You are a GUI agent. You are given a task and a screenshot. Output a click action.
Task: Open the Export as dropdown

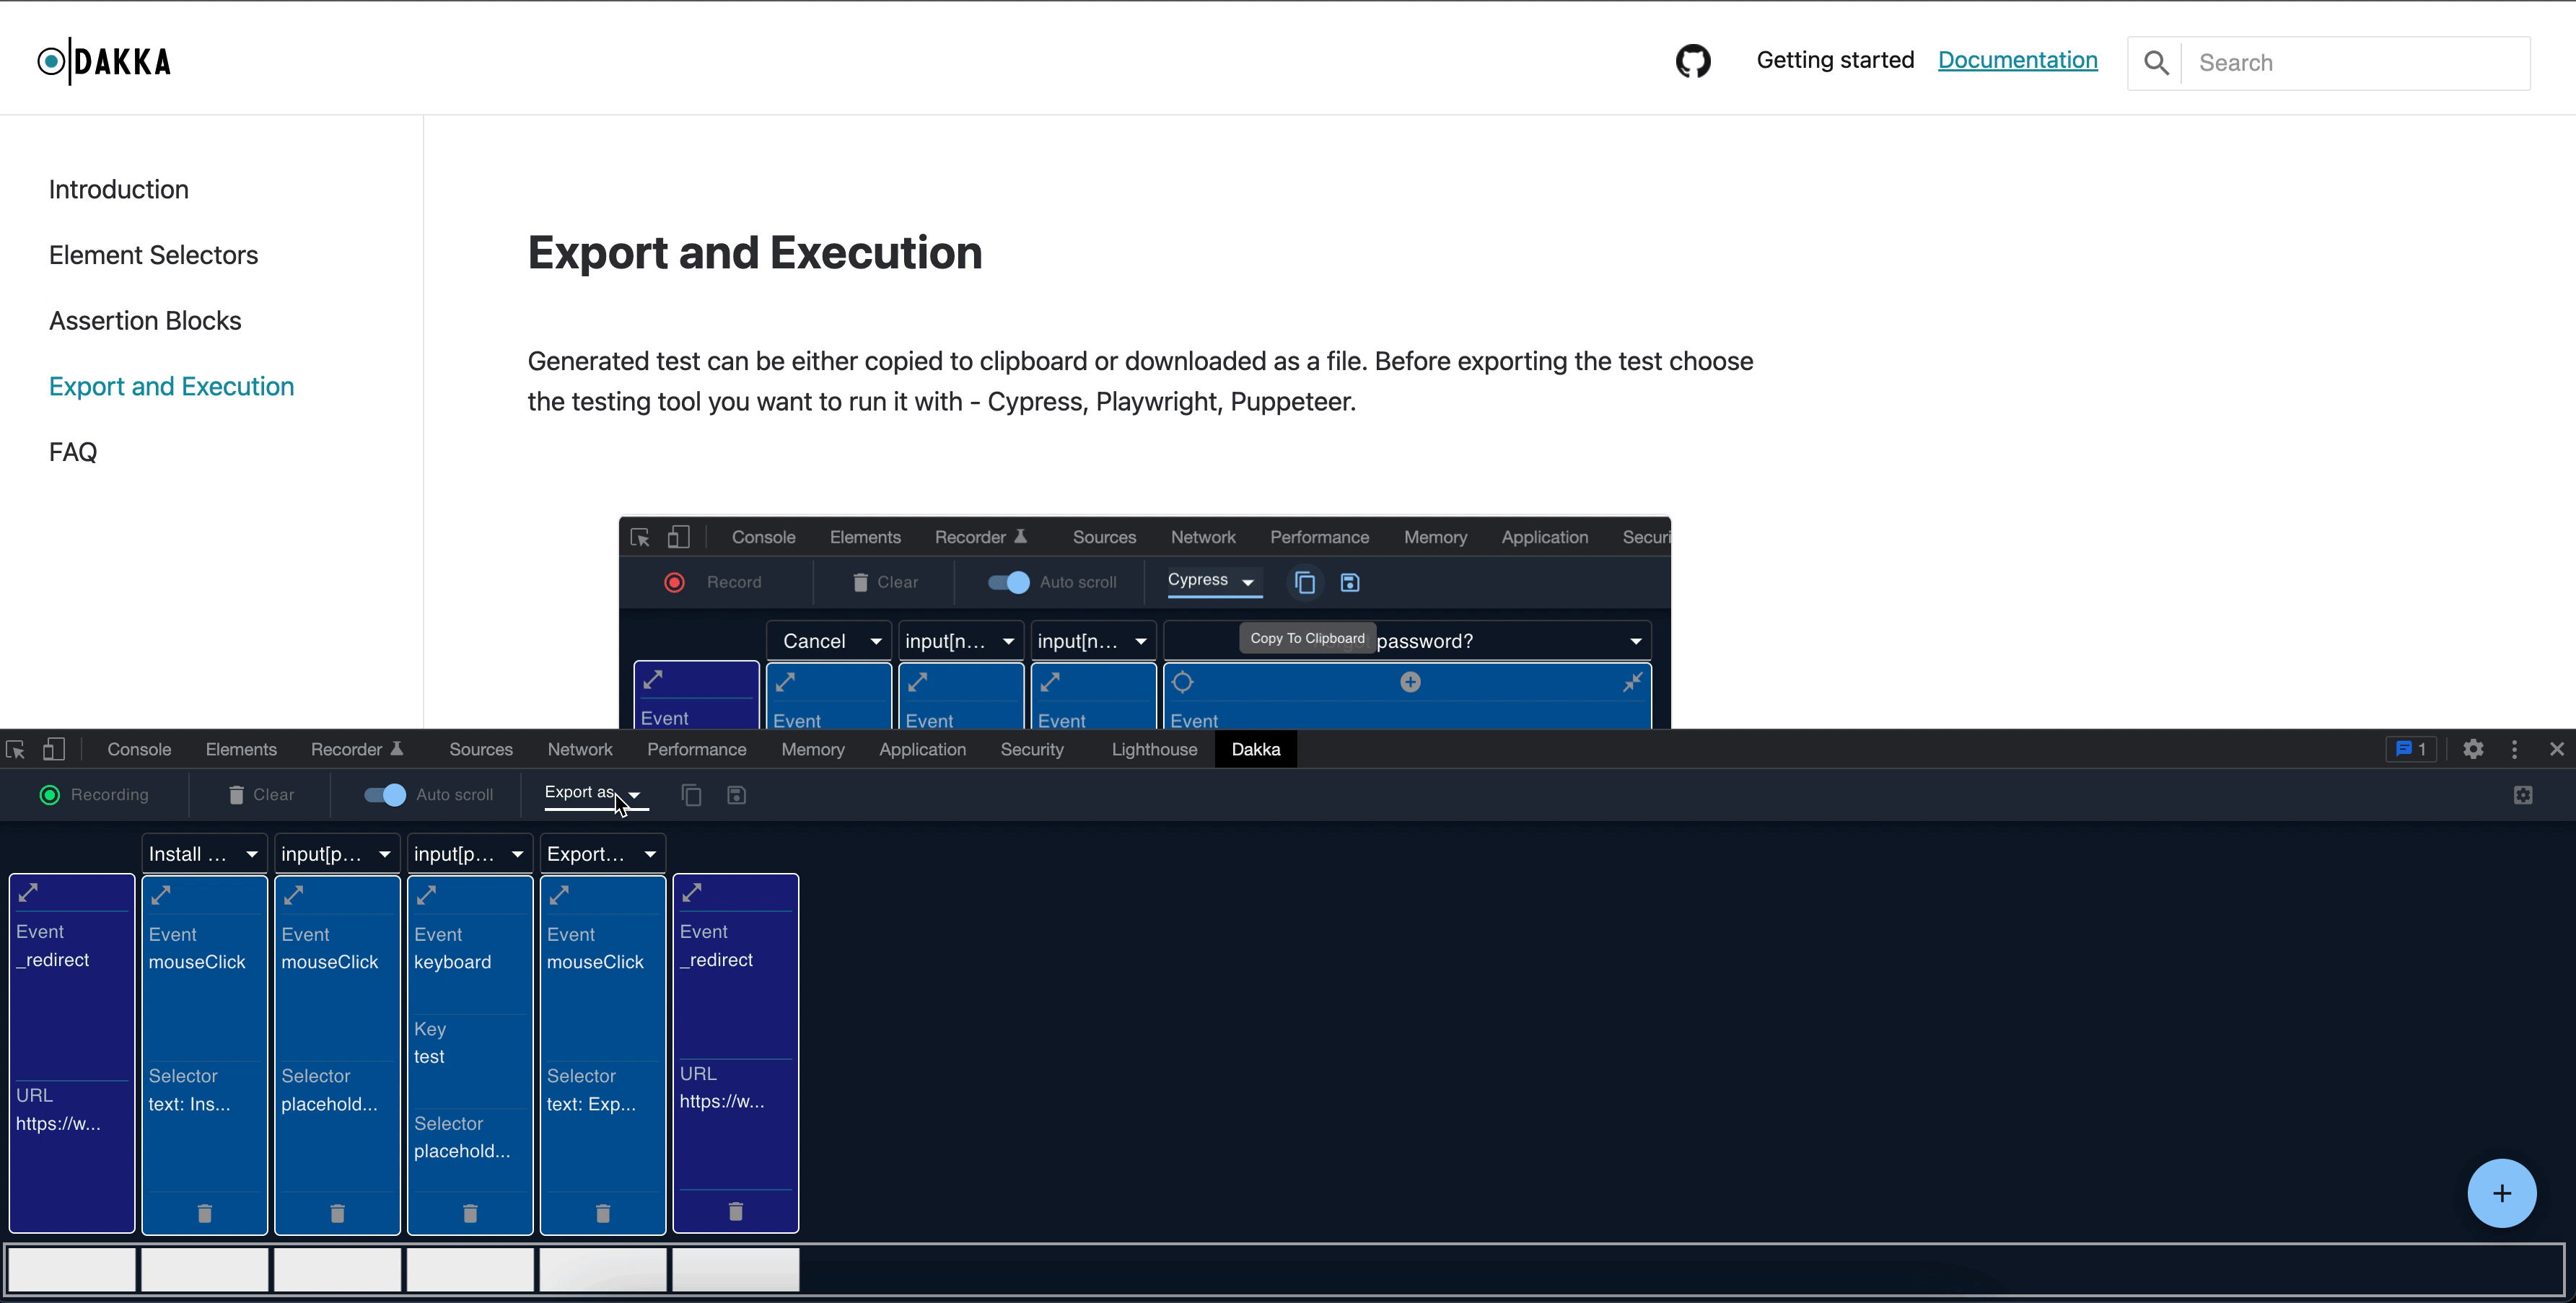(596, 794)
